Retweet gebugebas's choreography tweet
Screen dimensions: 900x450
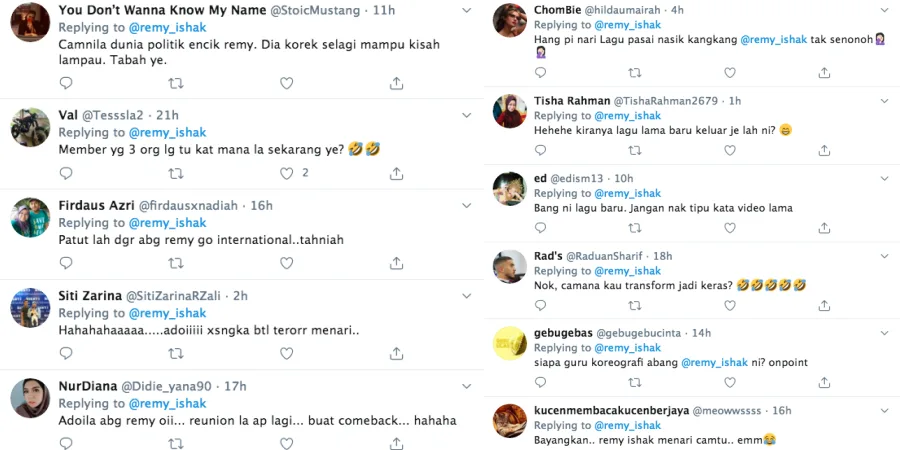[x=634, y=385]
